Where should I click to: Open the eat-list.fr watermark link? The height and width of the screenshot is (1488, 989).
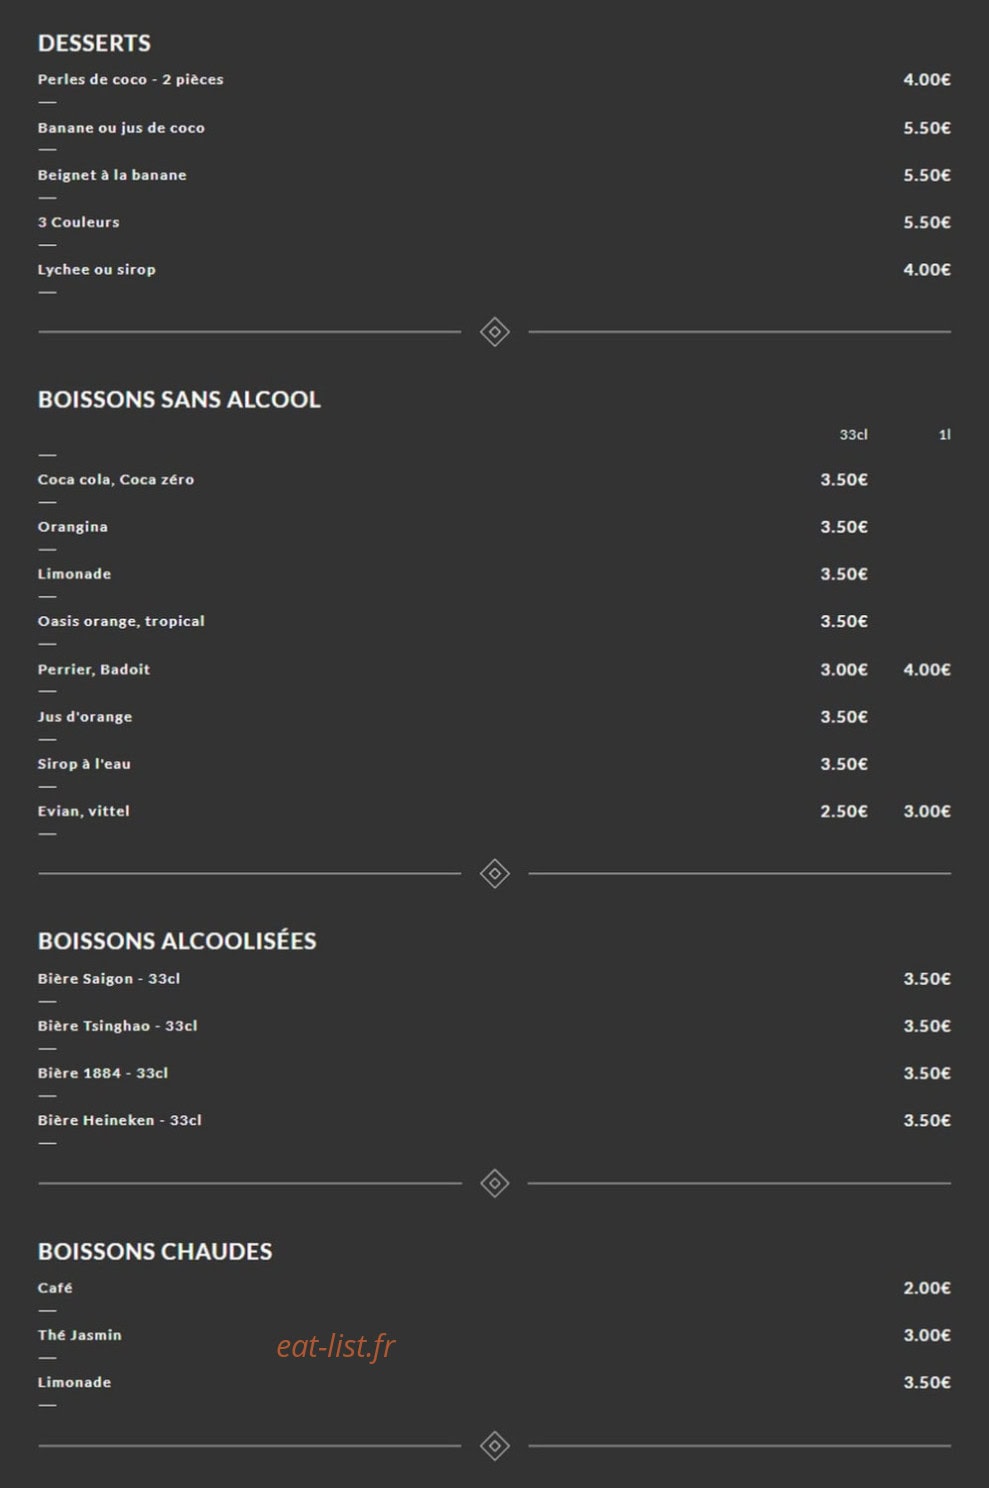336,1346
